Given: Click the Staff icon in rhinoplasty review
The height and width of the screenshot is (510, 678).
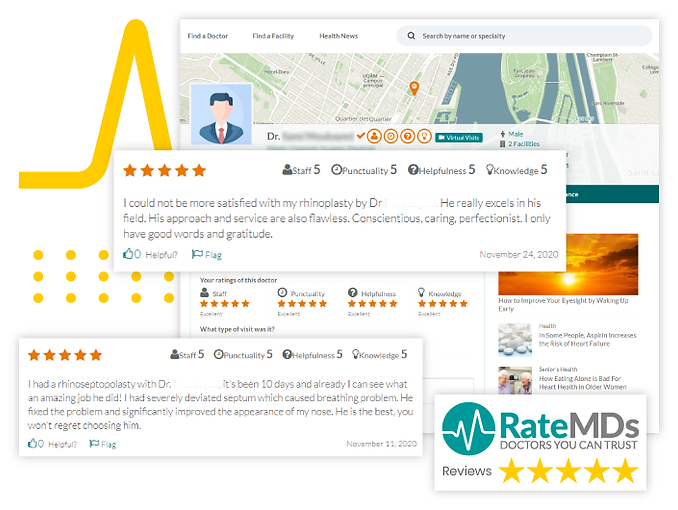Looking at the screenshot, I should point(287,170).
